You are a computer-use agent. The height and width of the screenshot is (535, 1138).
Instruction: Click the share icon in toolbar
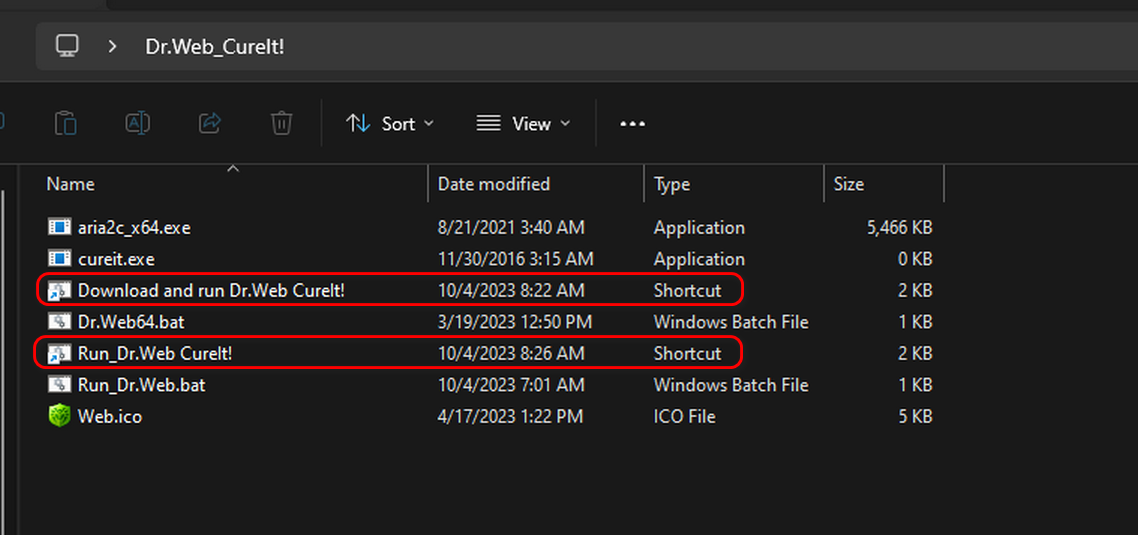coord(210,123)
